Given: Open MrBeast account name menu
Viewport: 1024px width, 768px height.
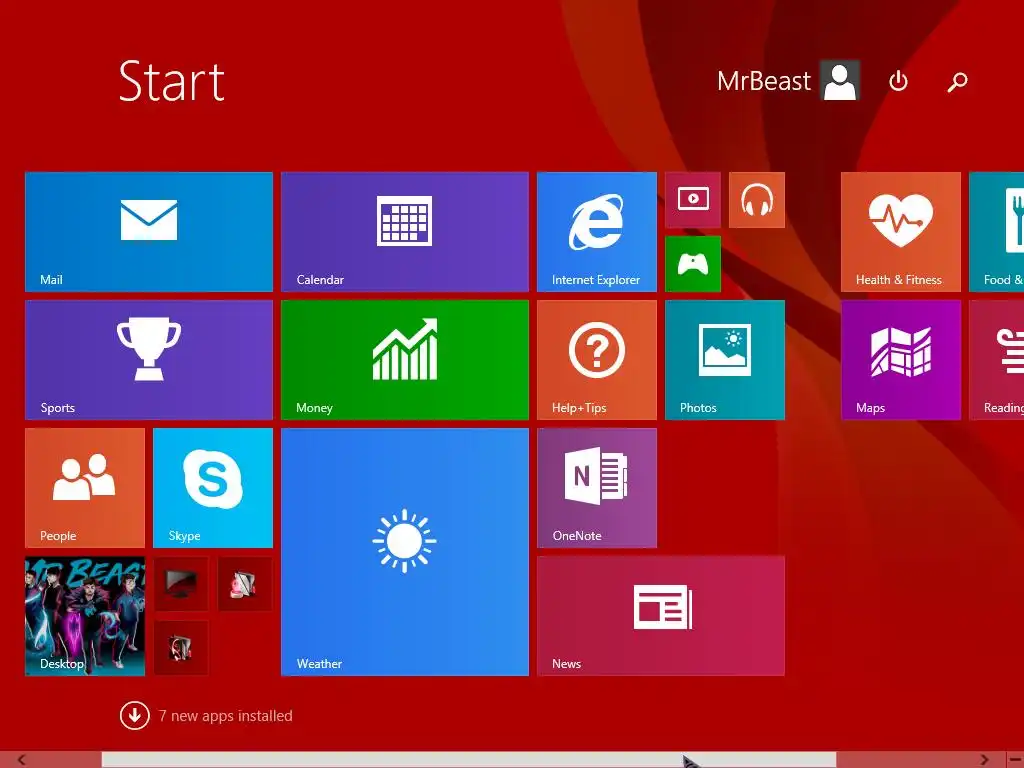Looking at the screenshot, I should (x=763, y=81).
